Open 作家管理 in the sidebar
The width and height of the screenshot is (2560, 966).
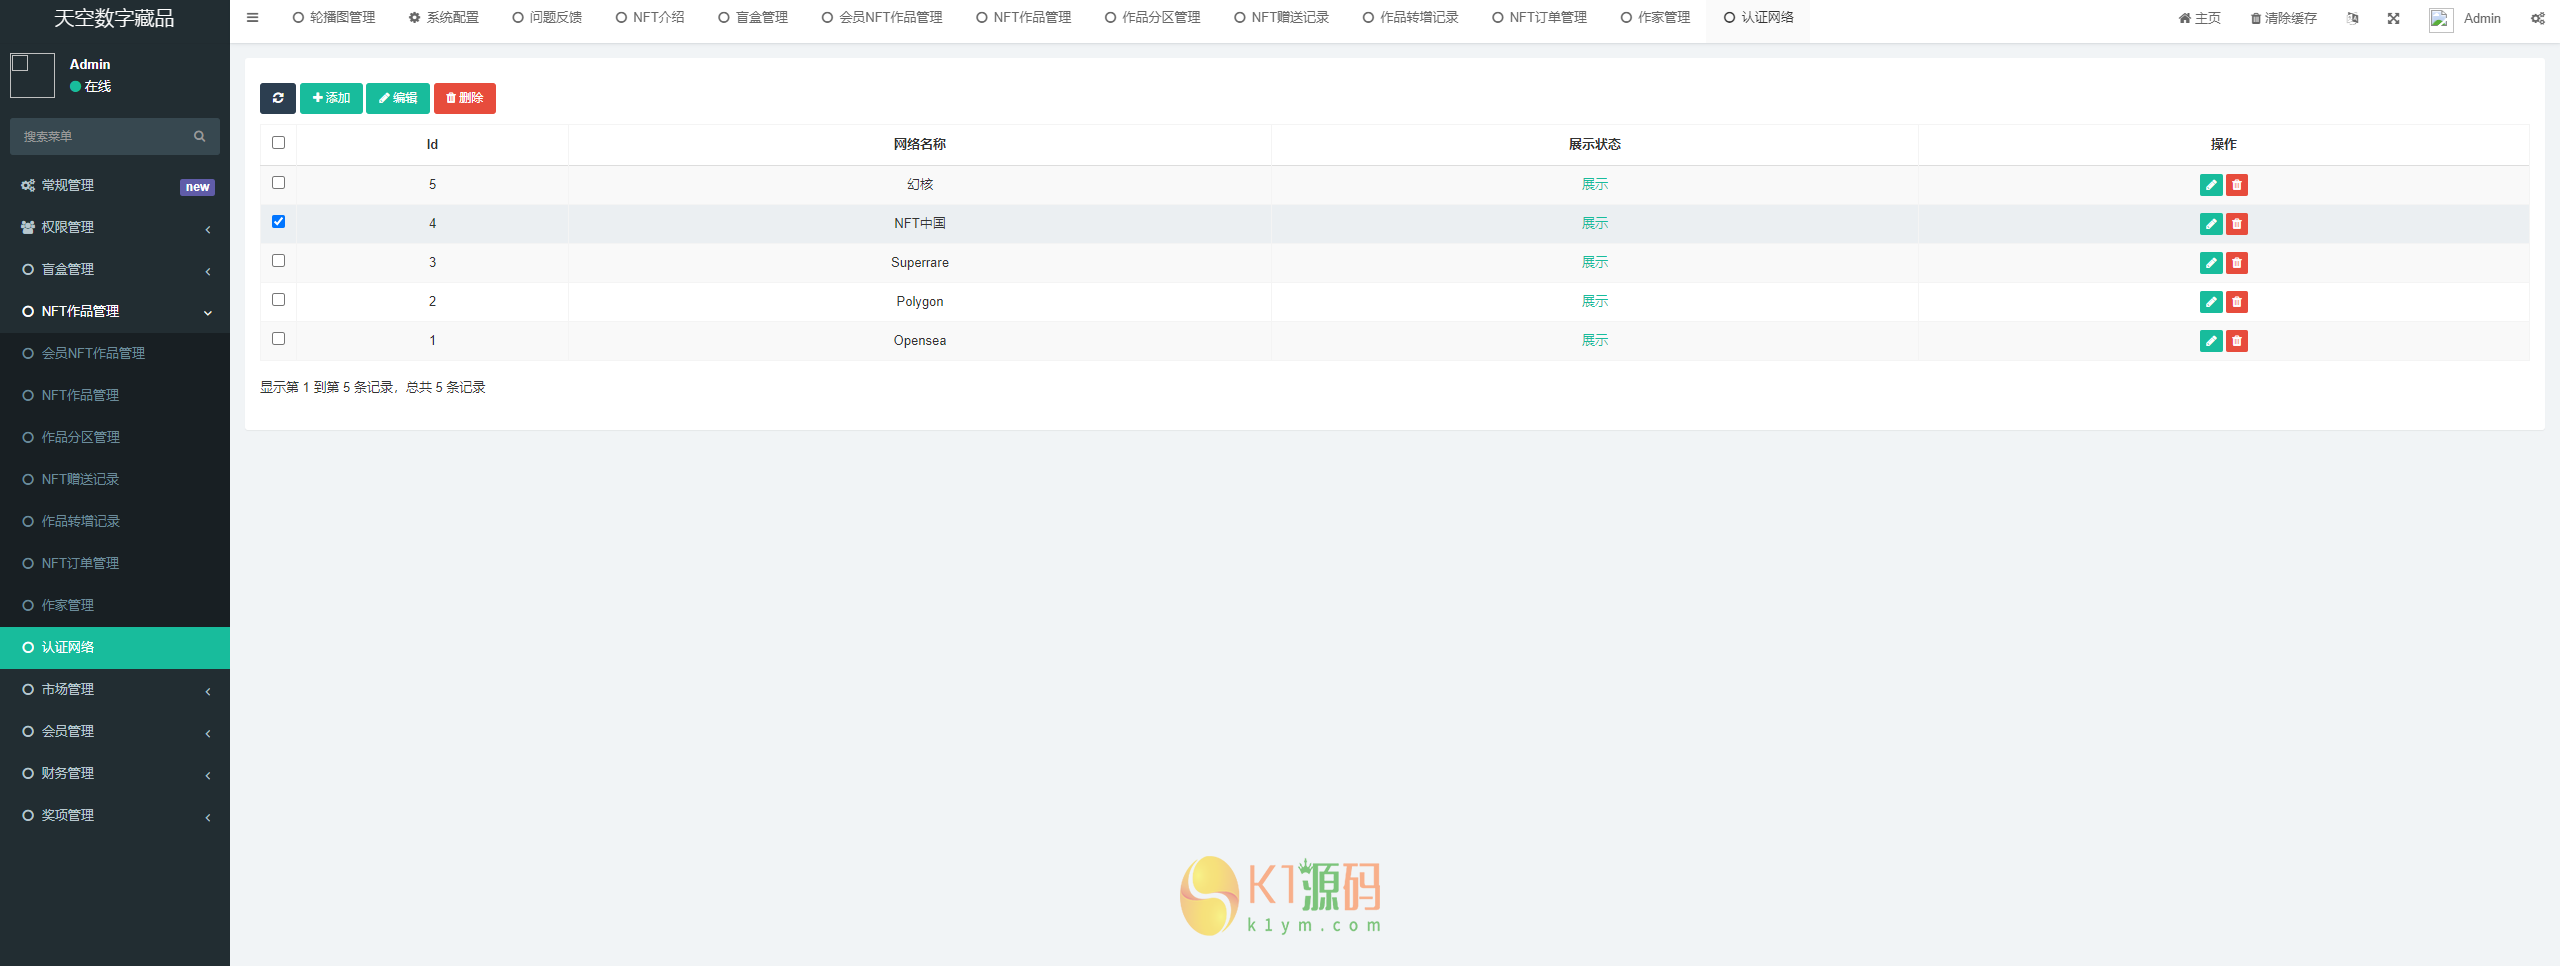pos(115,605)
